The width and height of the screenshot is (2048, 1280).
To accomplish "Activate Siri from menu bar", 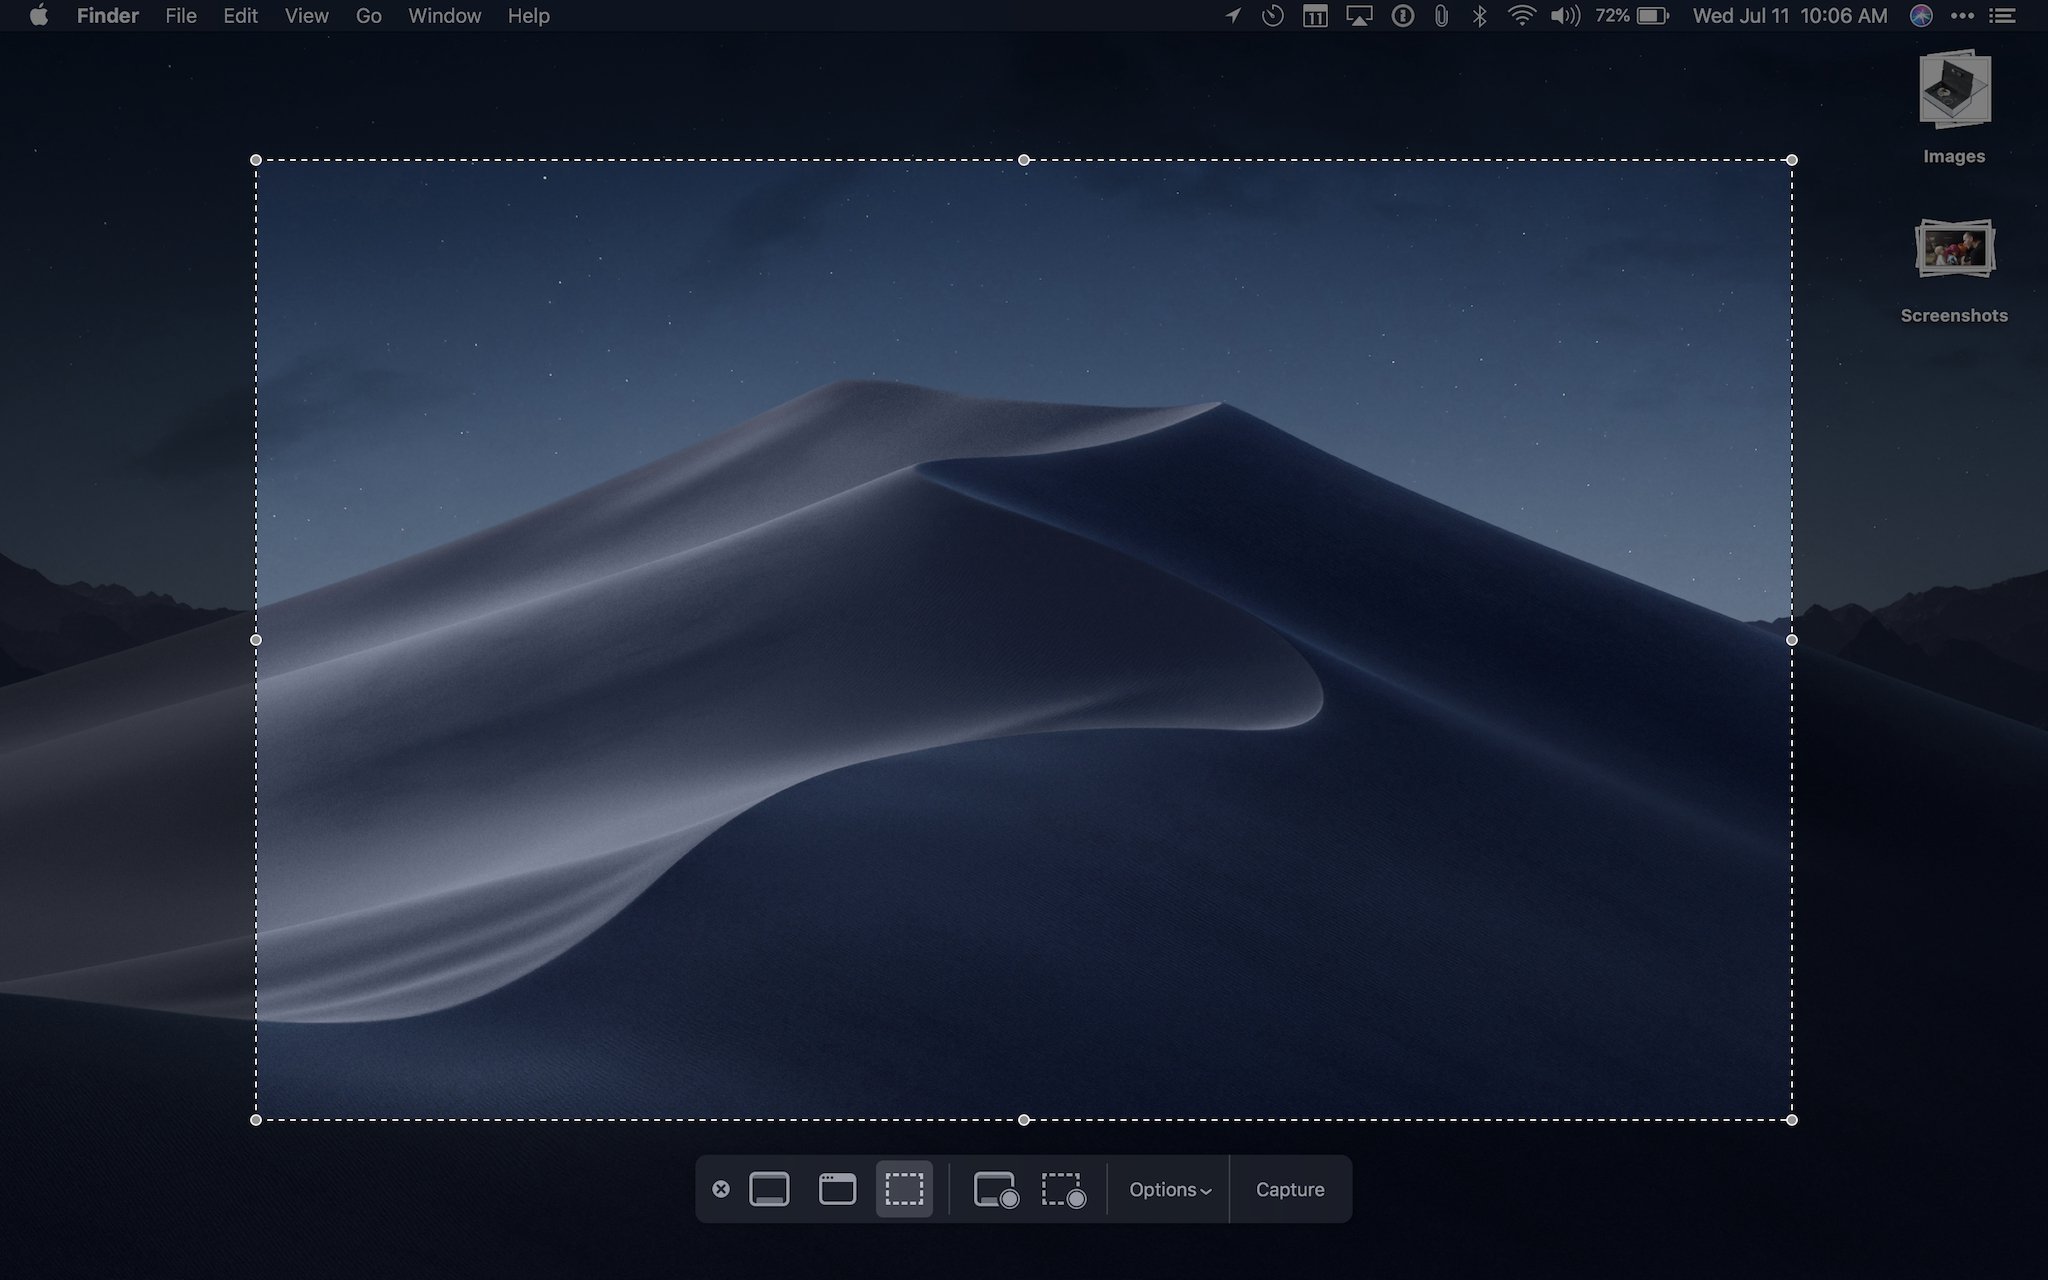I will point(1921,16).
